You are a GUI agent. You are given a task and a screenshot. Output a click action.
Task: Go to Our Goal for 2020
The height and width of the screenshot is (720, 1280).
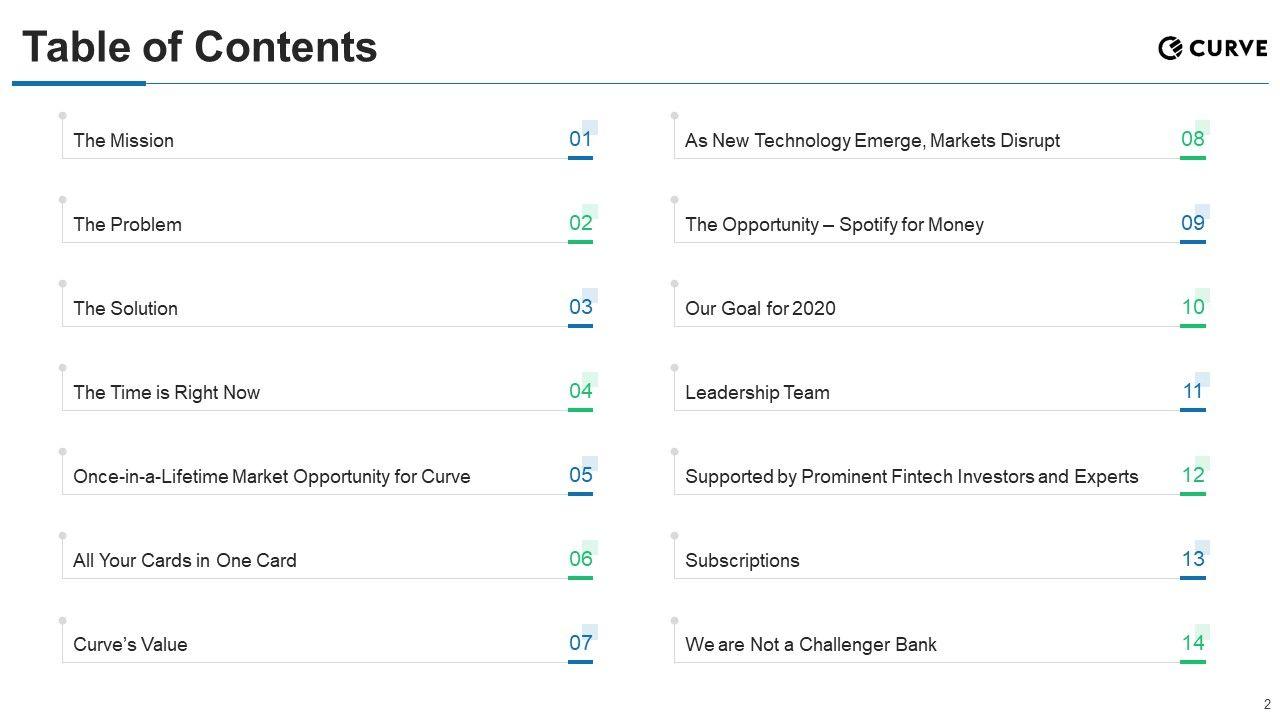(x=760, y=309)
